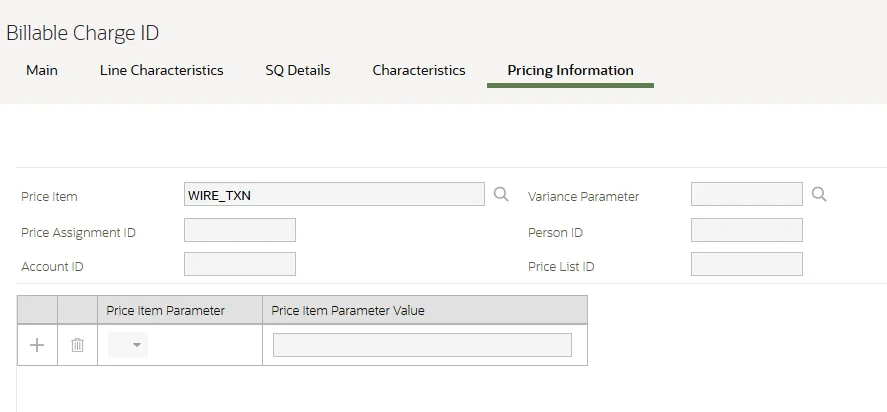Click the search icon beside Price Item

(502, 195)
